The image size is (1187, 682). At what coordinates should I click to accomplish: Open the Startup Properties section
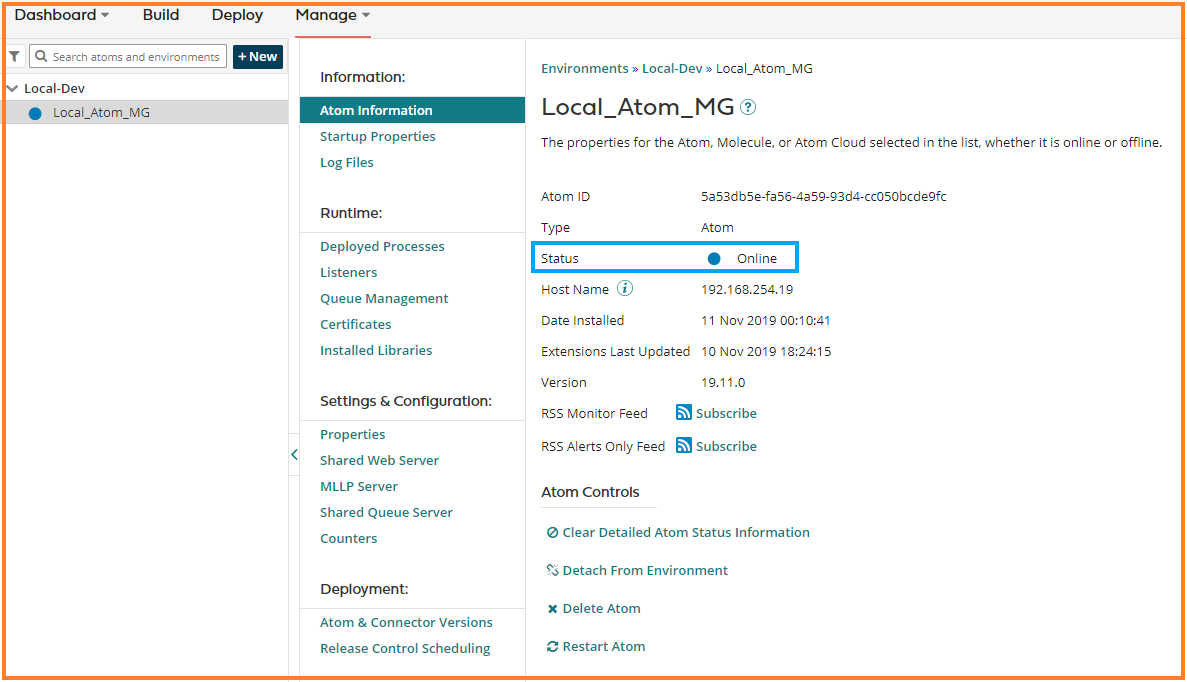pos(377,137)
